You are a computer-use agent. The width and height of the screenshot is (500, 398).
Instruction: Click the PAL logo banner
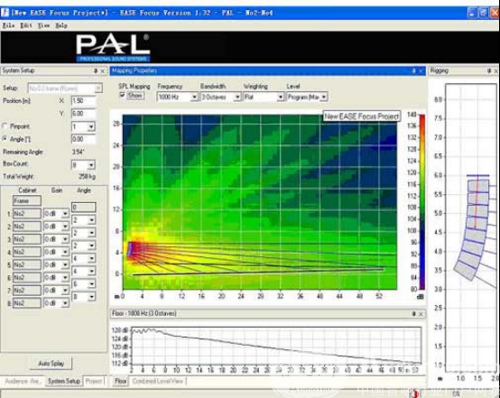pyautogui.click(x=113, y=47)
